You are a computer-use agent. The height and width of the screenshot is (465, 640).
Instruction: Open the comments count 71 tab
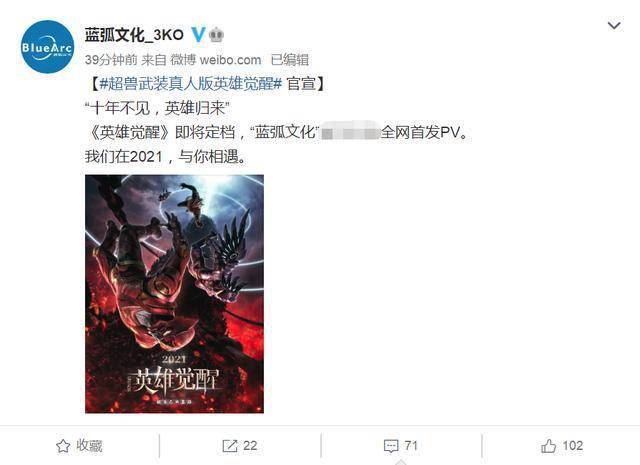tap(401, 446)
